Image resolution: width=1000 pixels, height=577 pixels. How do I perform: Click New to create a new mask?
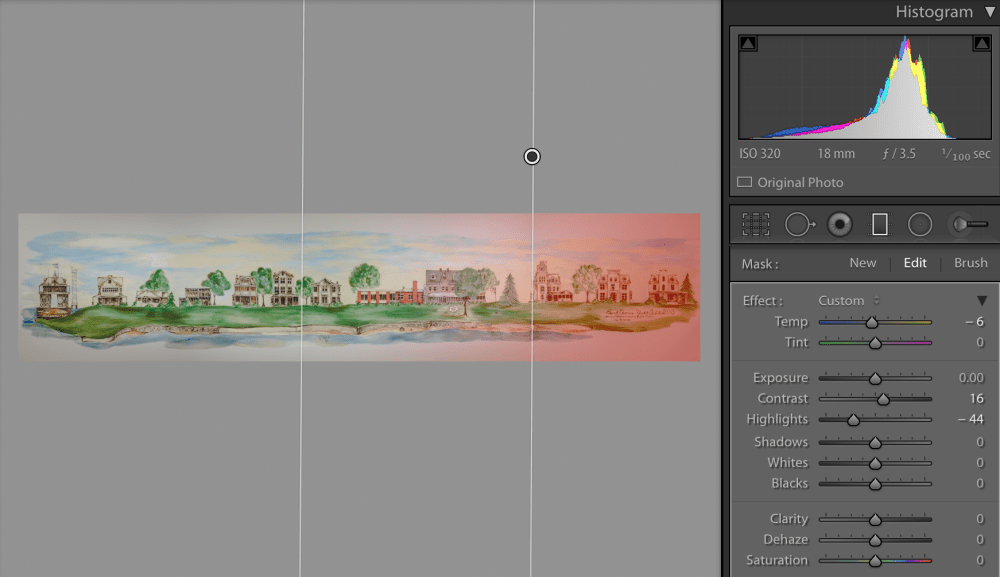click(x=862, y=263)
